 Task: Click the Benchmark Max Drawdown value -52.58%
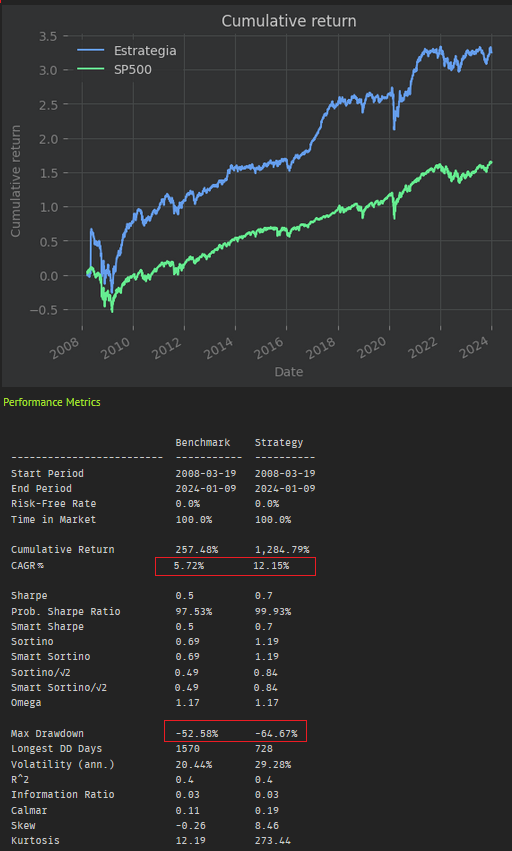(197, 733)
